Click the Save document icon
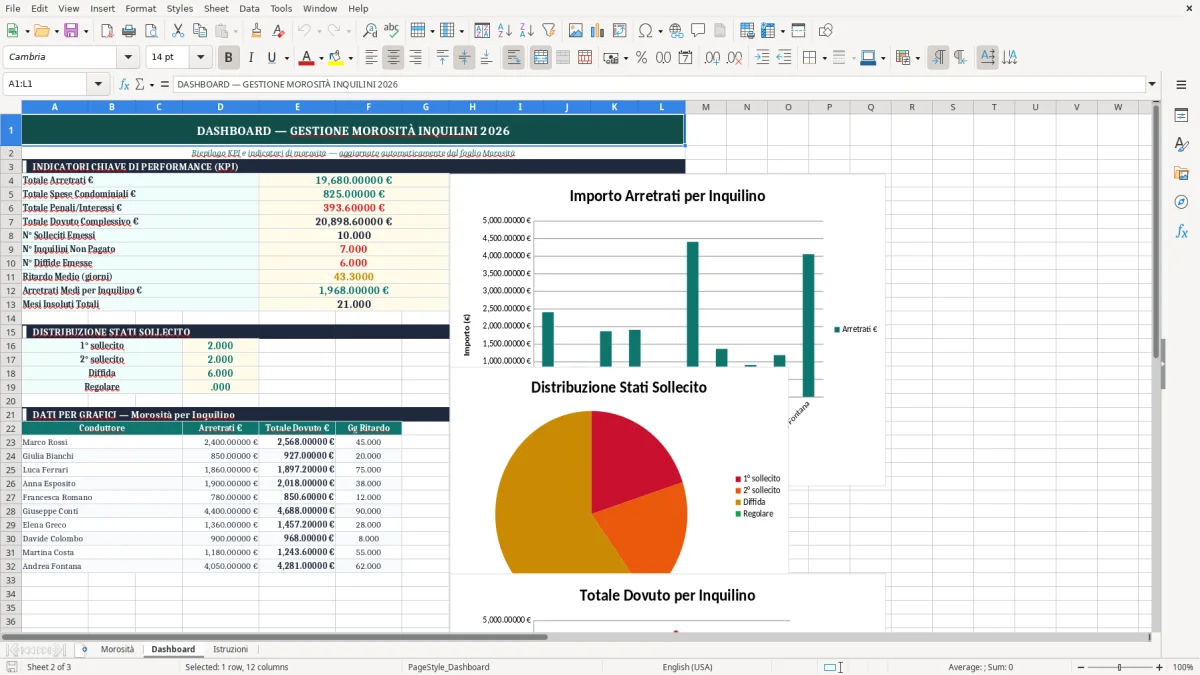The width and height of the screenshot is (1200, 675). (x=71, y=31)
